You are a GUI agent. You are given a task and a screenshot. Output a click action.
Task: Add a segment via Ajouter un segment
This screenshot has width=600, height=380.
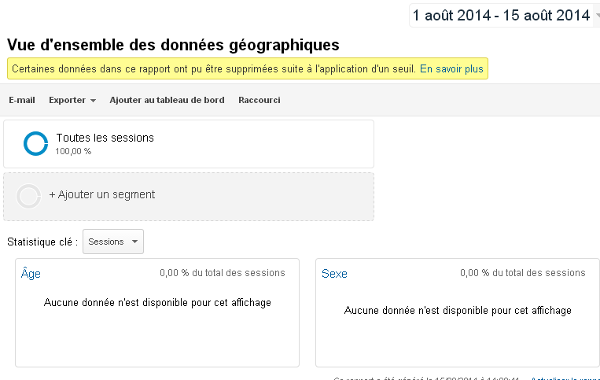click(x=102, y=194)
